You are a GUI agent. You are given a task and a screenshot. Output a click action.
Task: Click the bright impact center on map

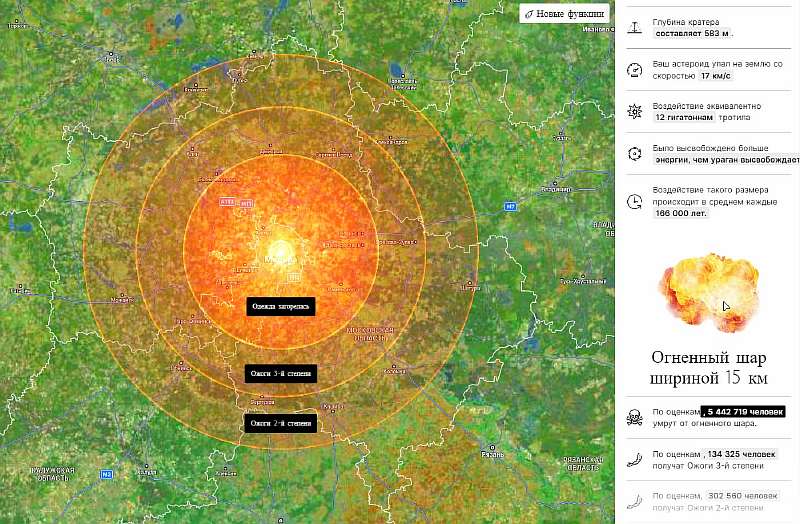(276, 250)
